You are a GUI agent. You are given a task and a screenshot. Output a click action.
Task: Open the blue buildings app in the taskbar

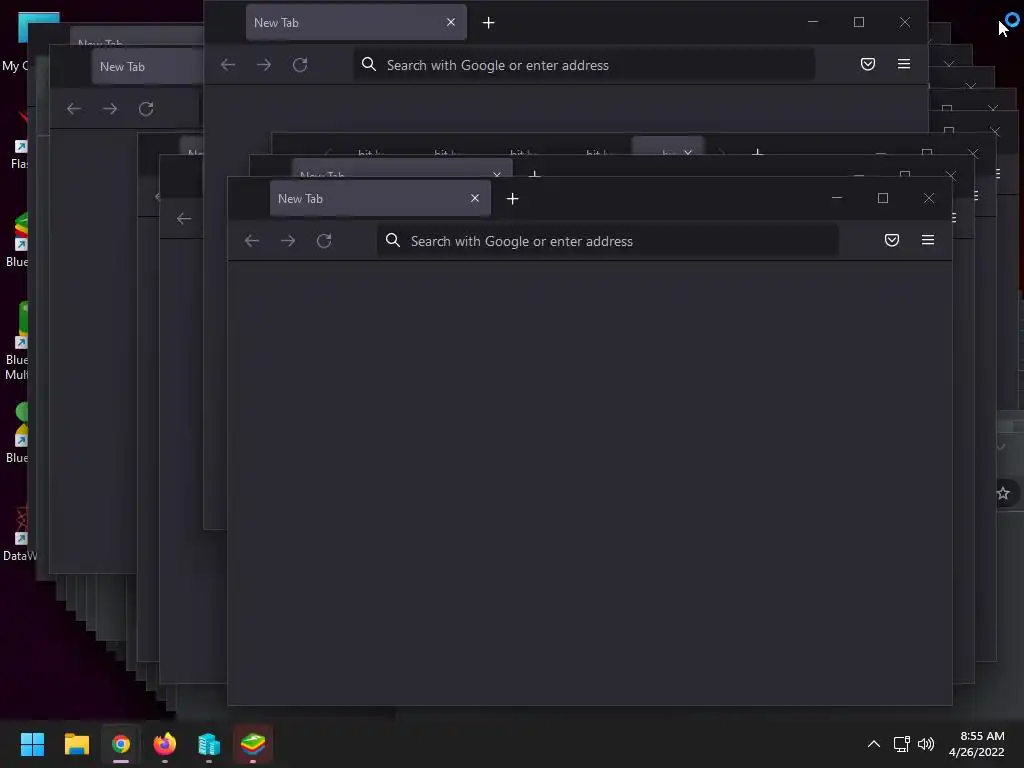(209, 744)
